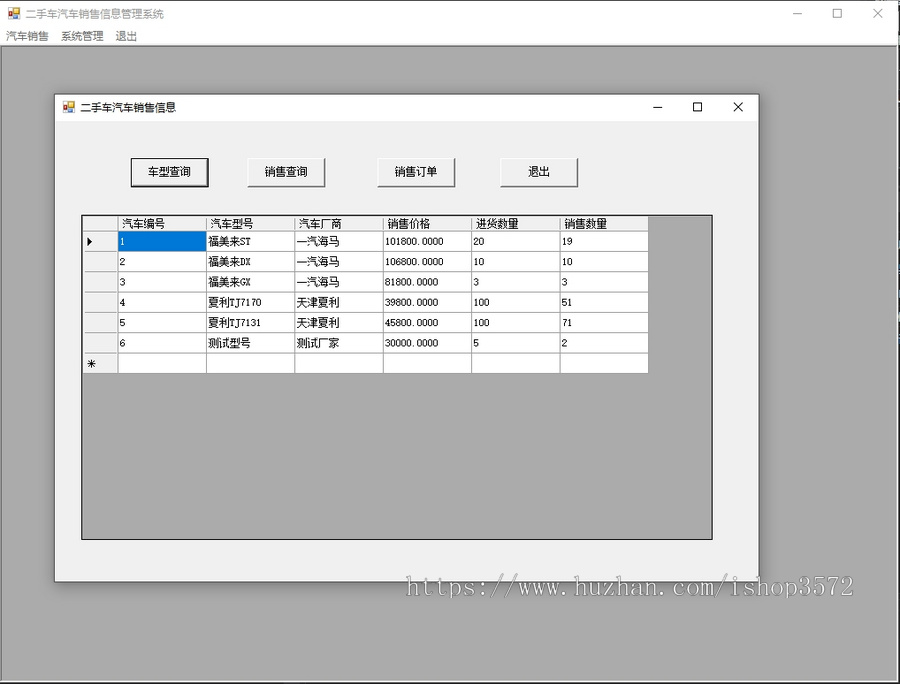This screenshot has width=900, height=684.
Task: Select the 测试型号 cell
Action: pyautogui.click(x=250, y=343)
